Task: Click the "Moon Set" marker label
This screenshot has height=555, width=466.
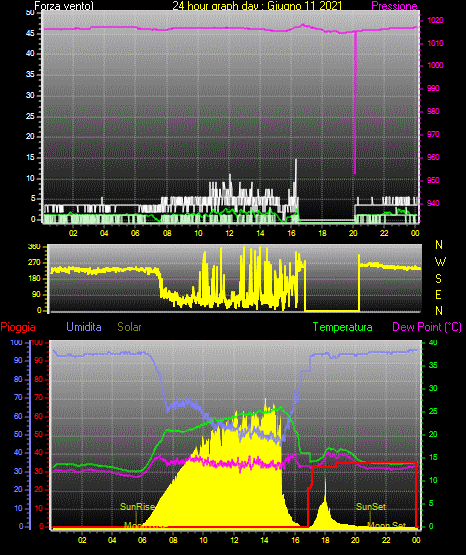Action: pyautogui.click(x=386, y=525)
